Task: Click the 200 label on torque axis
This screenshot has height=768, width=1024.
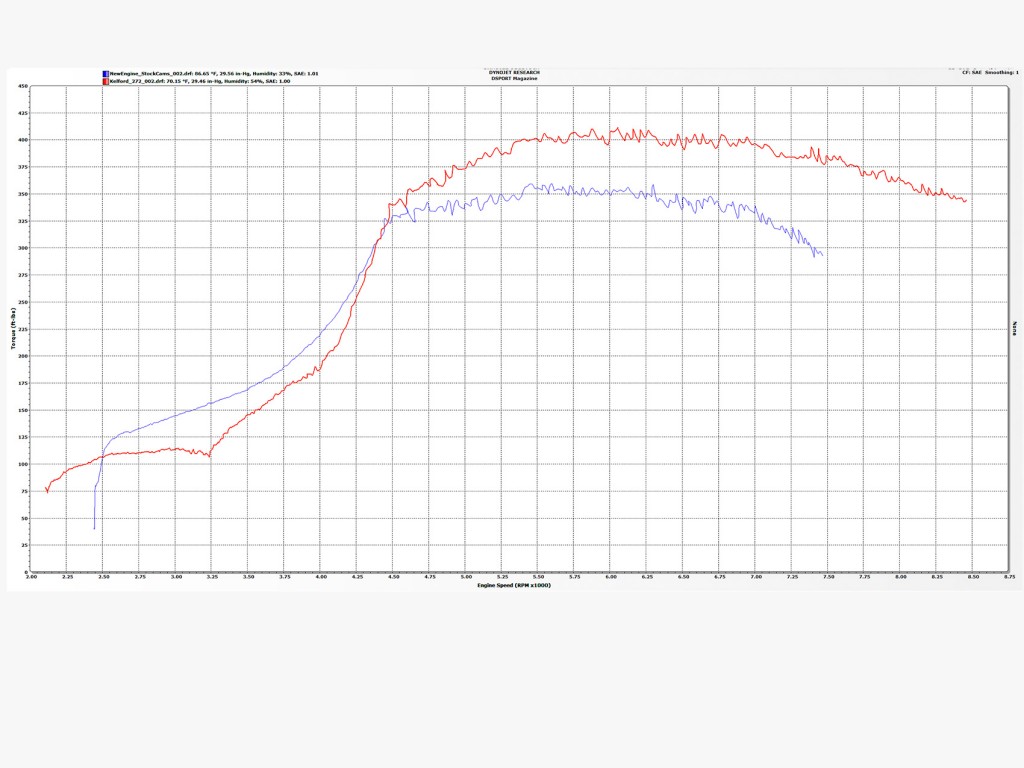Action: point(23,356)
